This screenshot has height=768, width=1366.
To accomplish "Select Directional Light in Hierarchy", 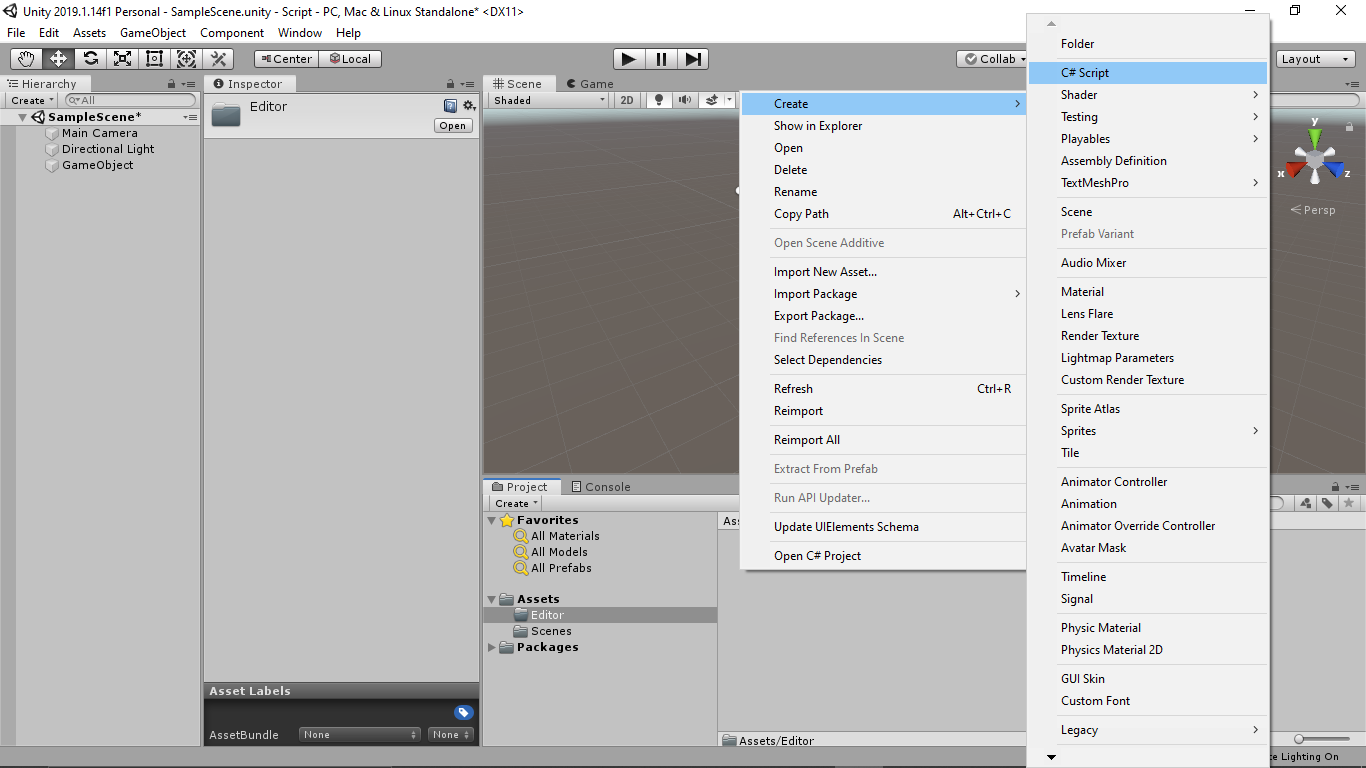I will [108, 149].
